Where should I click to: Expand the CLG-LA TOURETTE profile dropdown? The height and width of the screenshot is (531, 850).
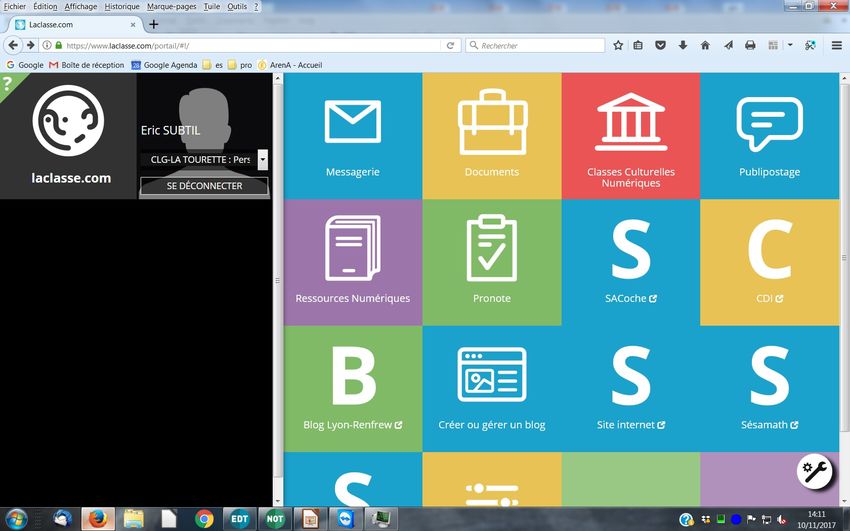point(262,160)
